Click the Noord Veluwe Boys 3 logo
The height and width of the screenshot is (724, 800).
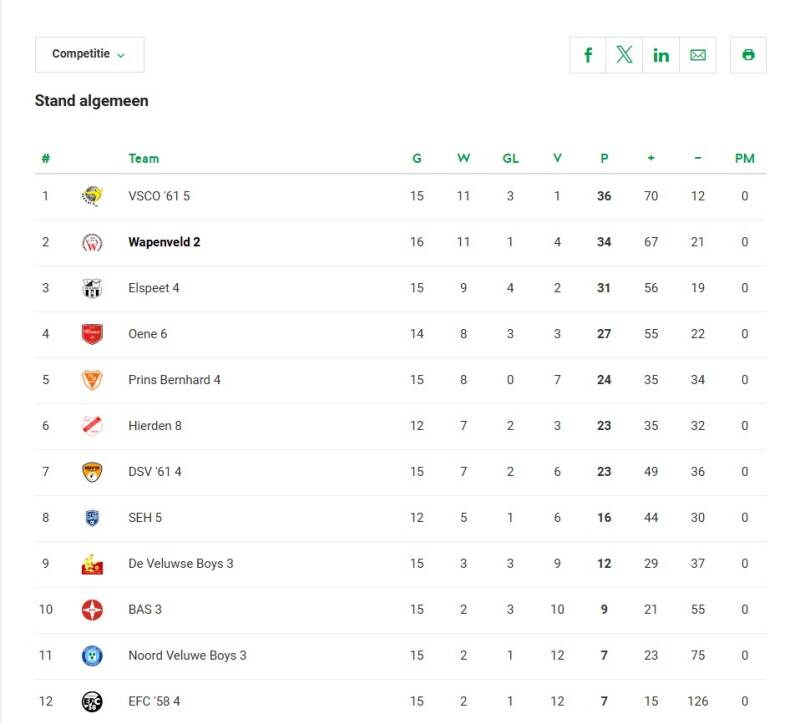(92, 656)
